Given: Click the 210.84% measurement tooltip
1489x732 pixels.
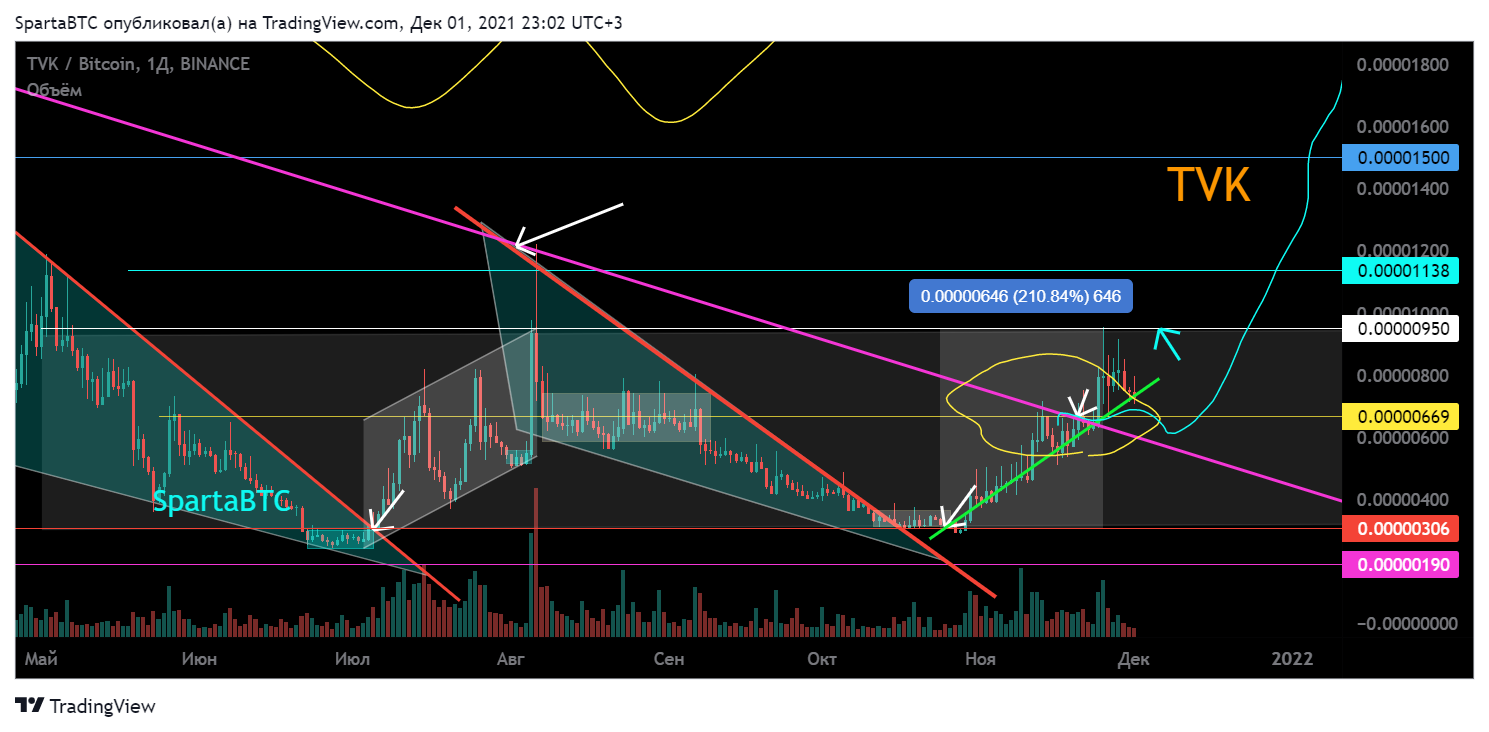Looking at the screenshot, I should click(x=1021, y=296).
